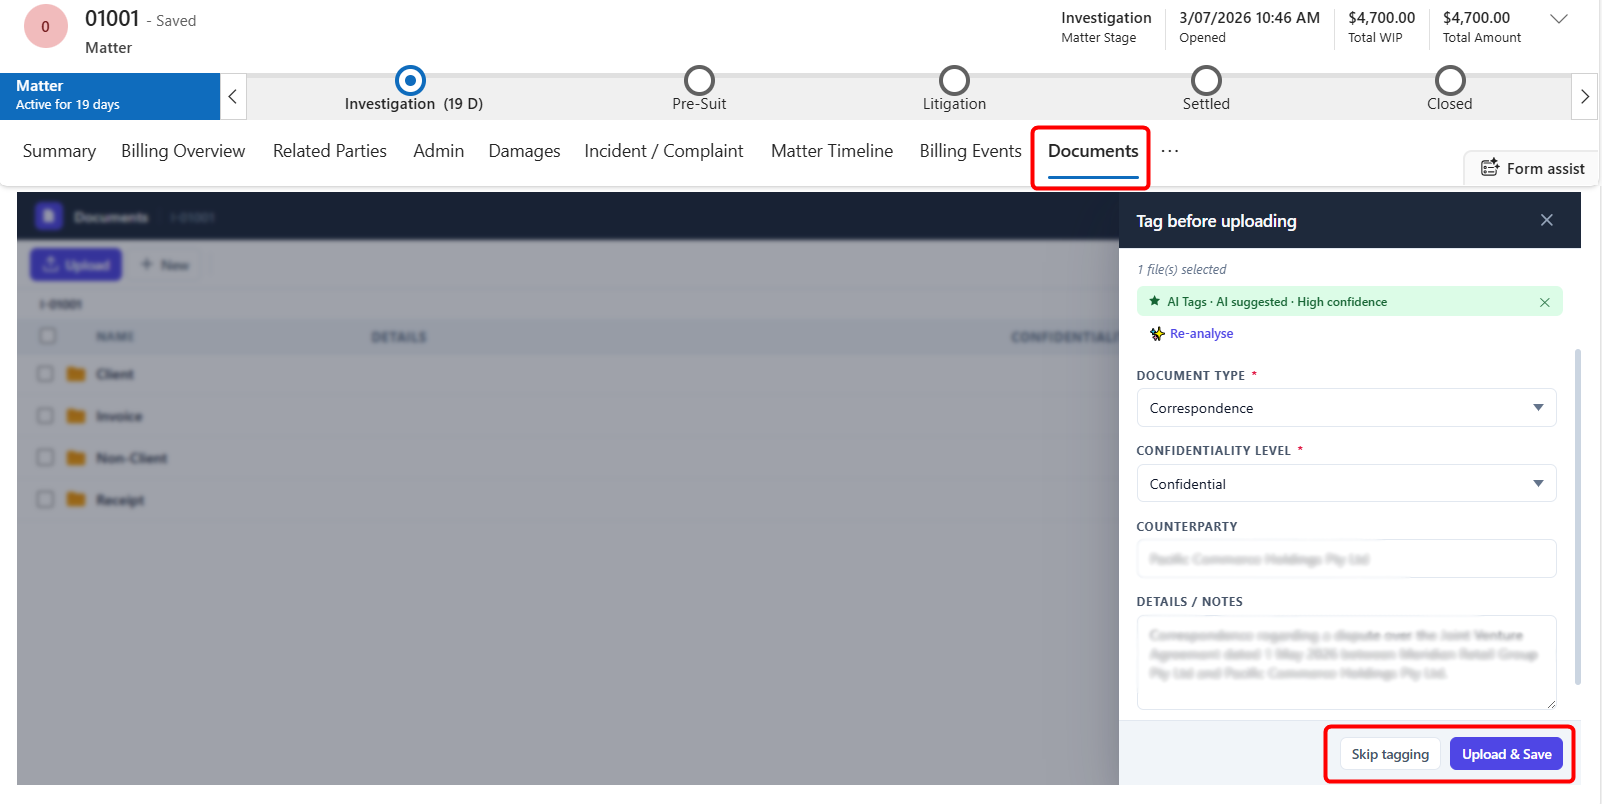Click the previous stage arrow
Viewport: 1602px width, 804px height.
pos(232,96)
